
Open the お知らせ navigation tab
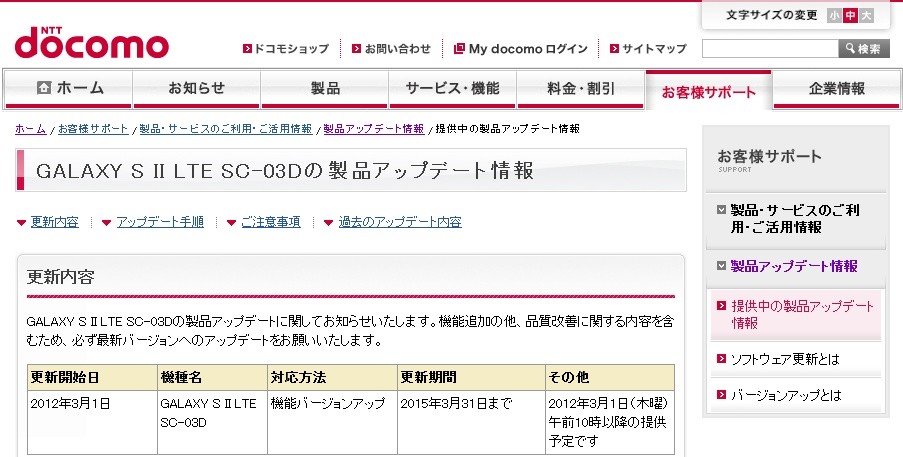coord(196,89)
